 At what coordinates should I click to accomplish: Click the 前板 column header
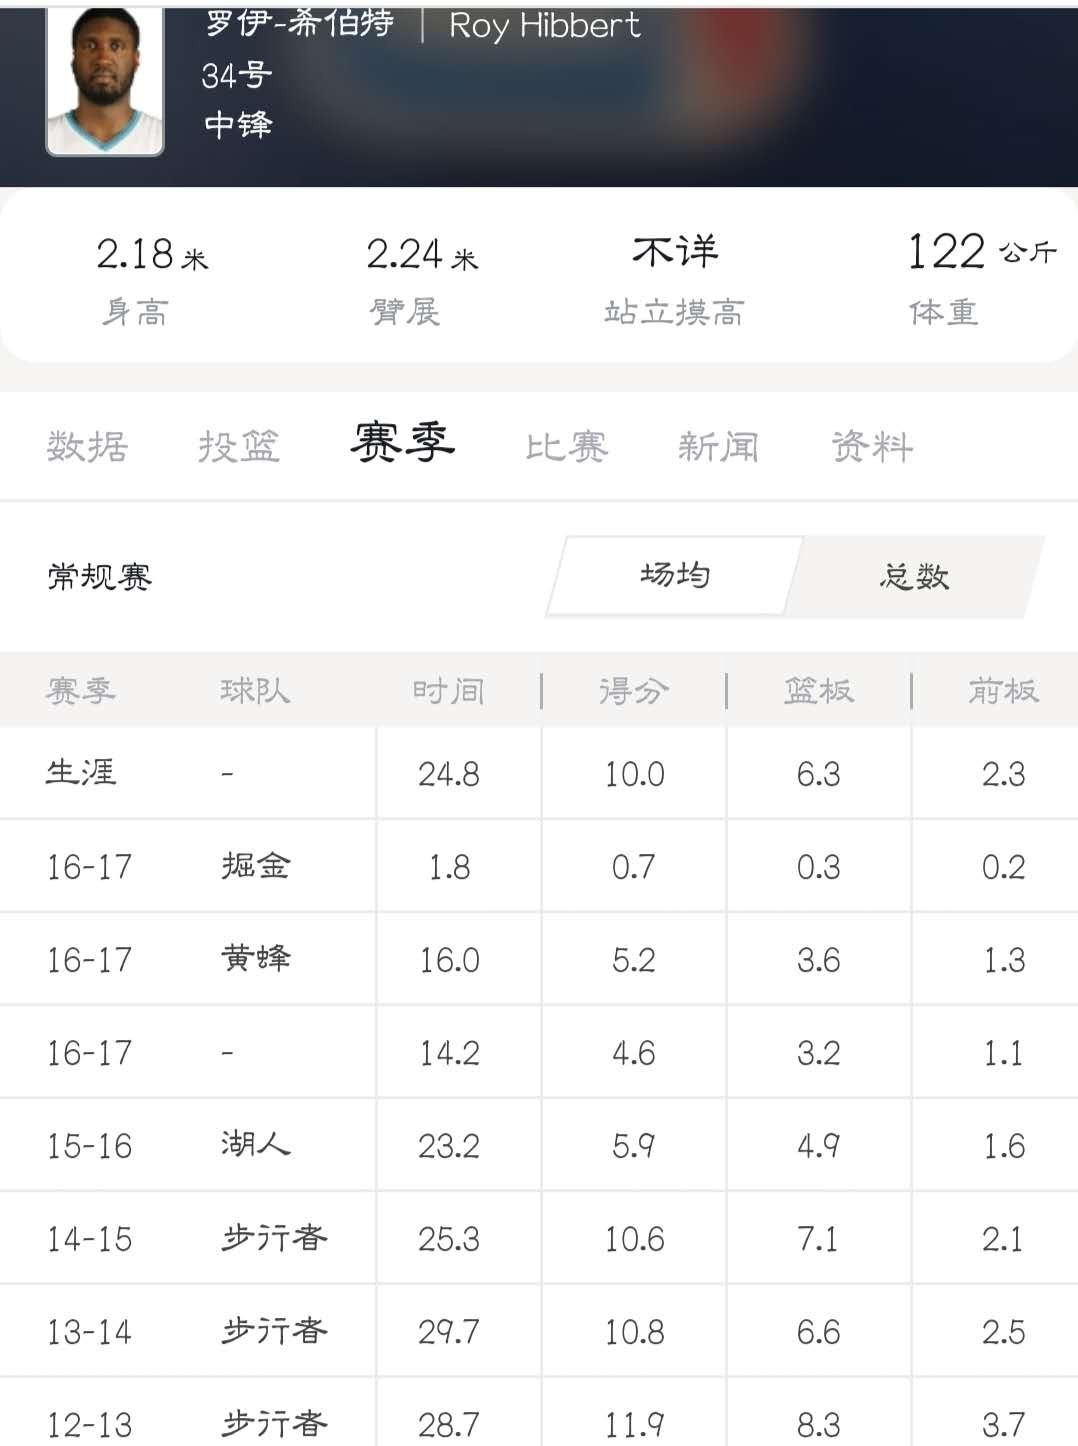point(1003,690)
